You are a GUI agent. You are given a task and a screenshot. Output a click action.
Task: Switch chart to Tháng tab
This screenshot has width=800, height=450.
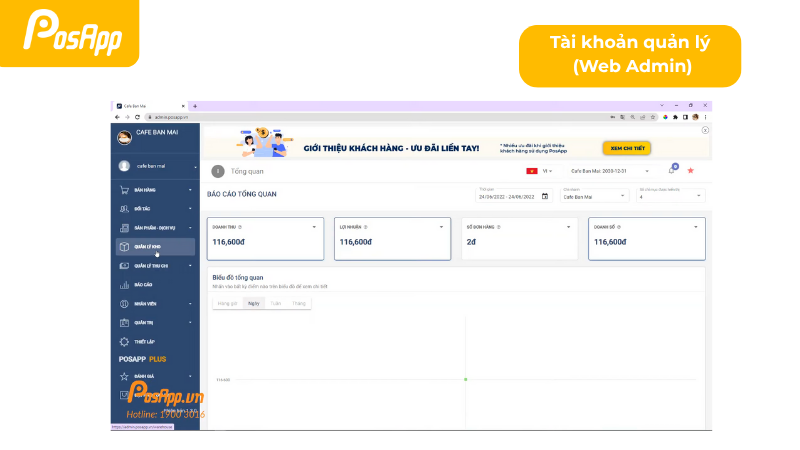(298, 304)
